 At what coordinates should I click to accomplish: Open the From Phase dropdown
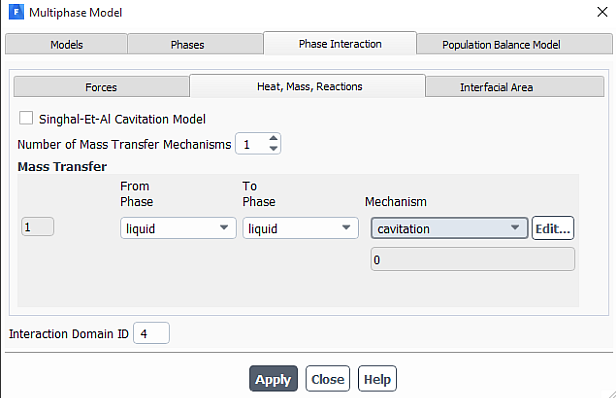click(178, 228)
